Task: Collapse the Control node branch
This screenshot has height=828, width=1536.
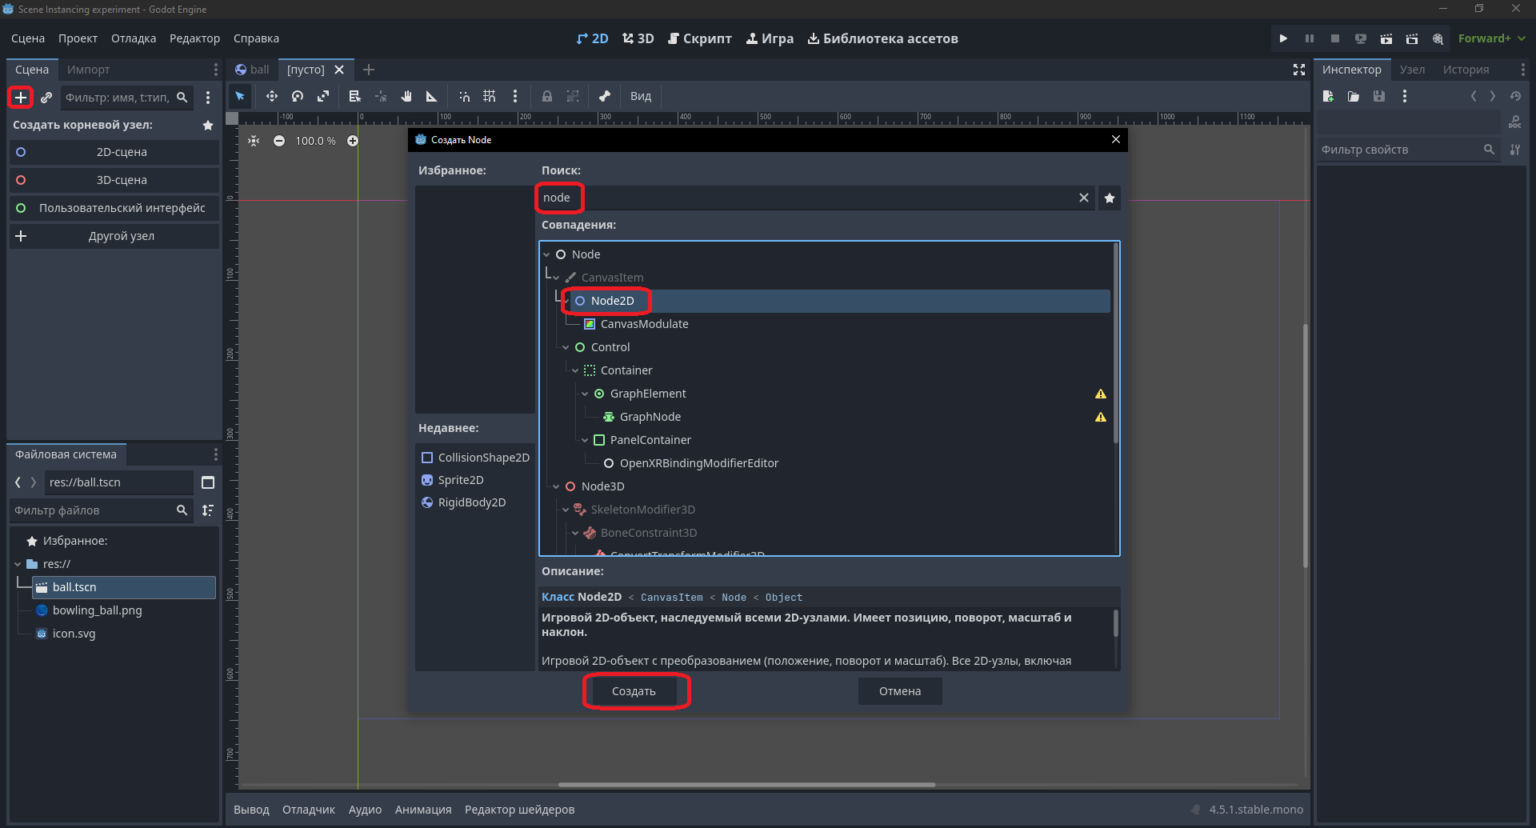Action: pyautogui.click(x=565, y=347)
